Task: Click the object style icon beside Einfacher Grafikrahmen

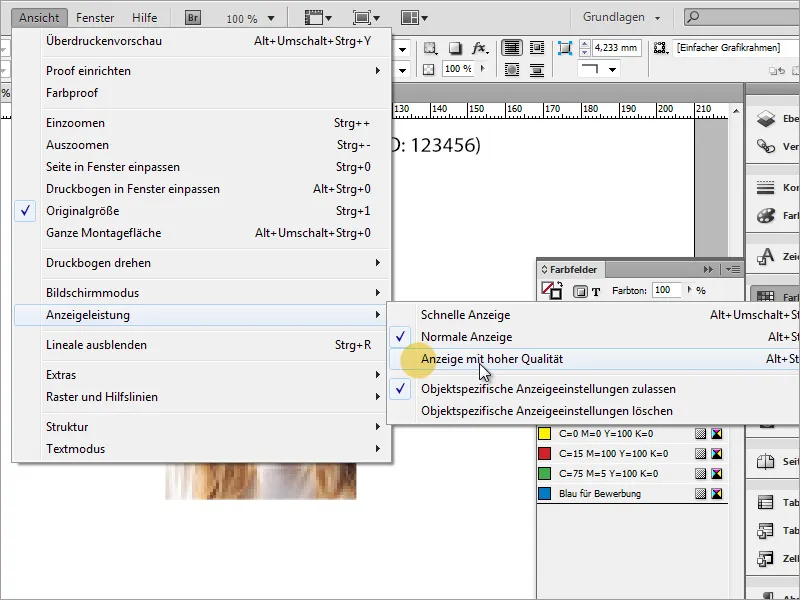Action: 660,48
